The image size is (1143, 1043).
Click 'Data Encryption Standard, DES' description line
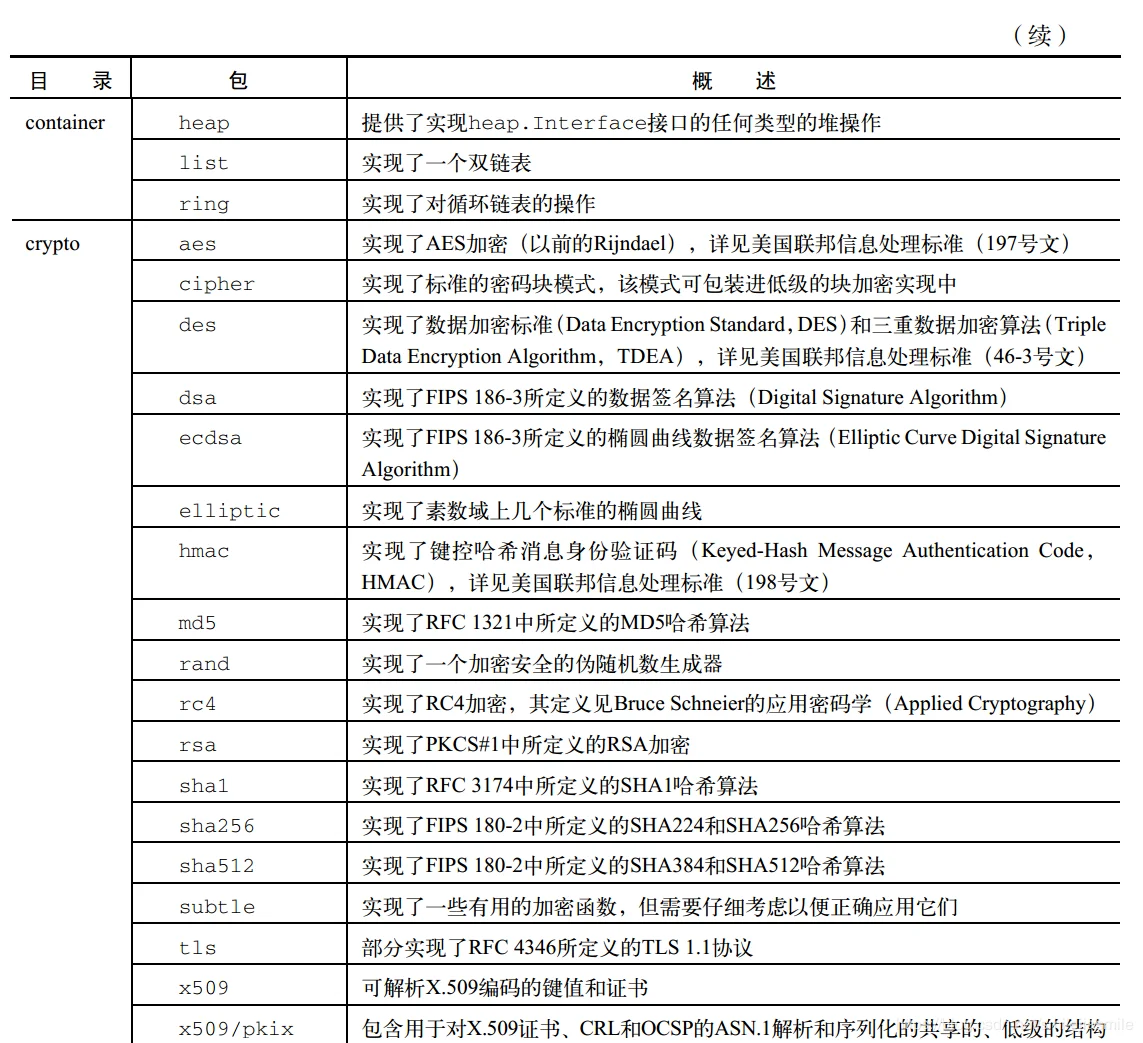[x=733, y=324]
